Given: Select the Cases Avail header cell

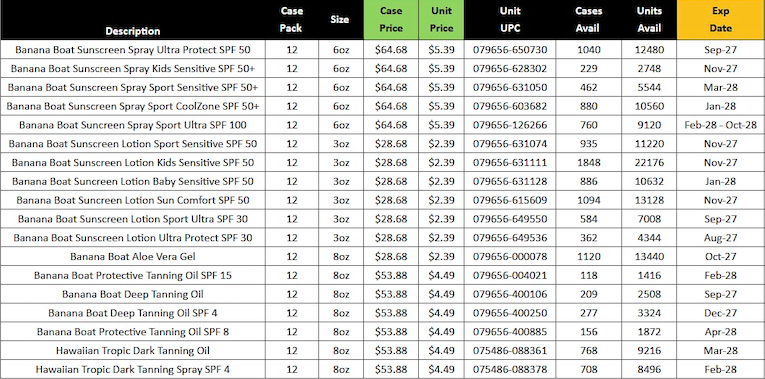Looking at the screenshot, I should click(x=588, y=20).
